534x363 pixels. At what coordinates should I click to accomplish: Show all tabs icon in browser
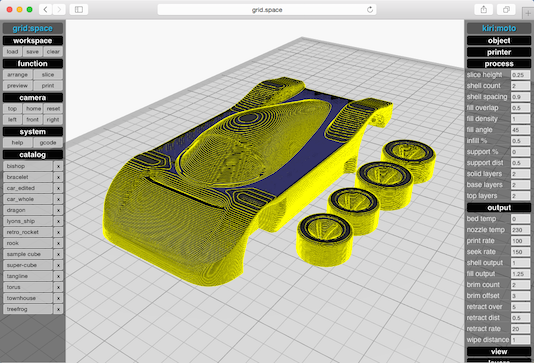click(x=506, y=10)
